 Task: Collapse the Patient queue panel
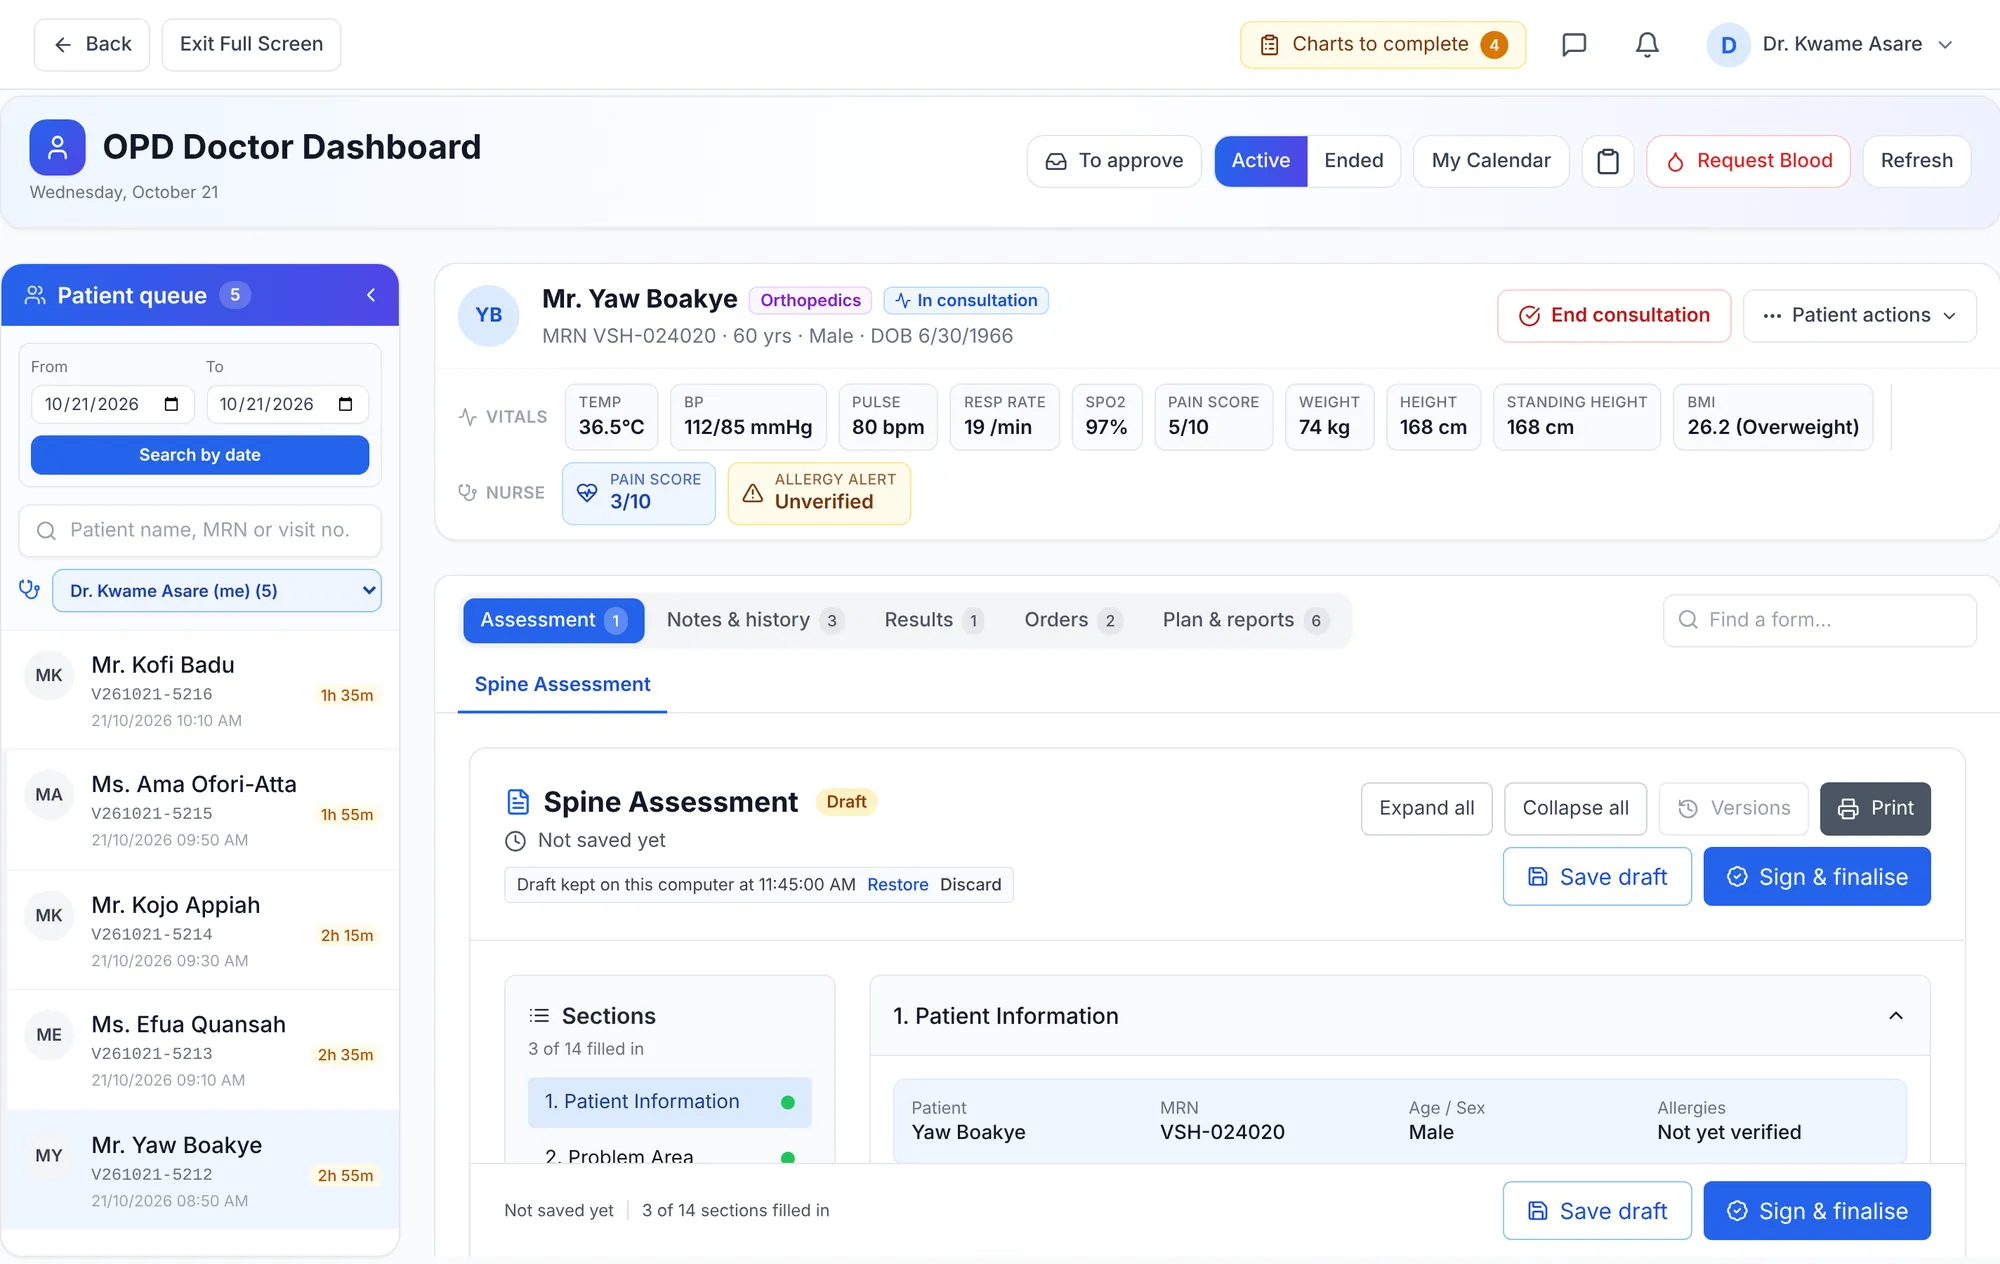tap(371, 295)
